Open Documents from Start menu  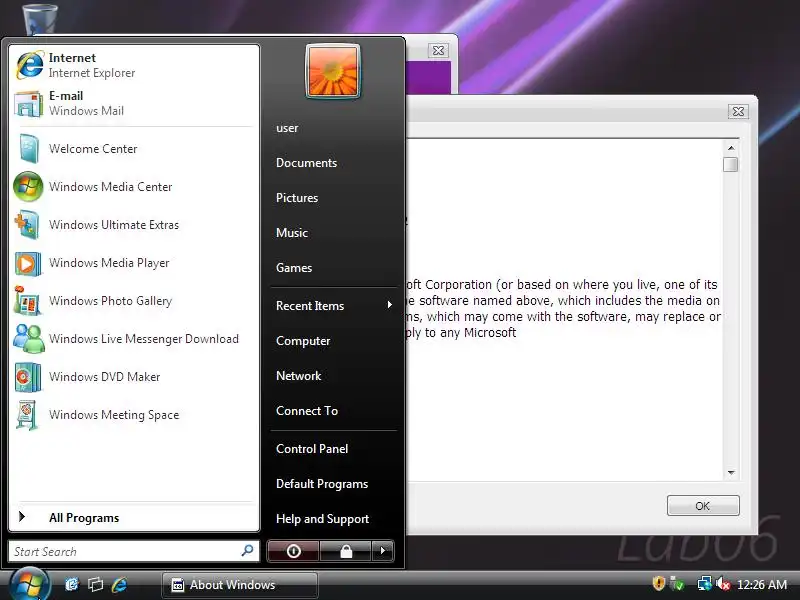[x=307, y=163]
